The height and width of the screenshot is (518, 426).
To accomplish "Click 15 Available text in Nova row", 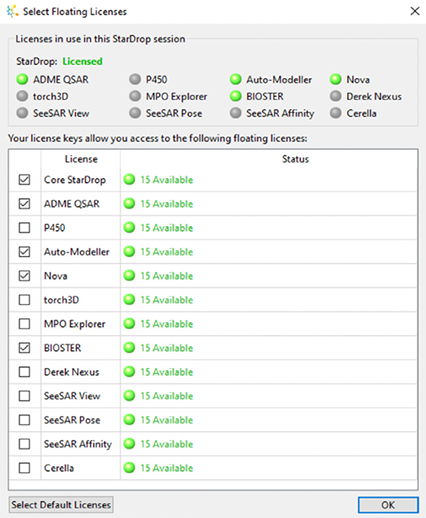I will coord(166,276).
